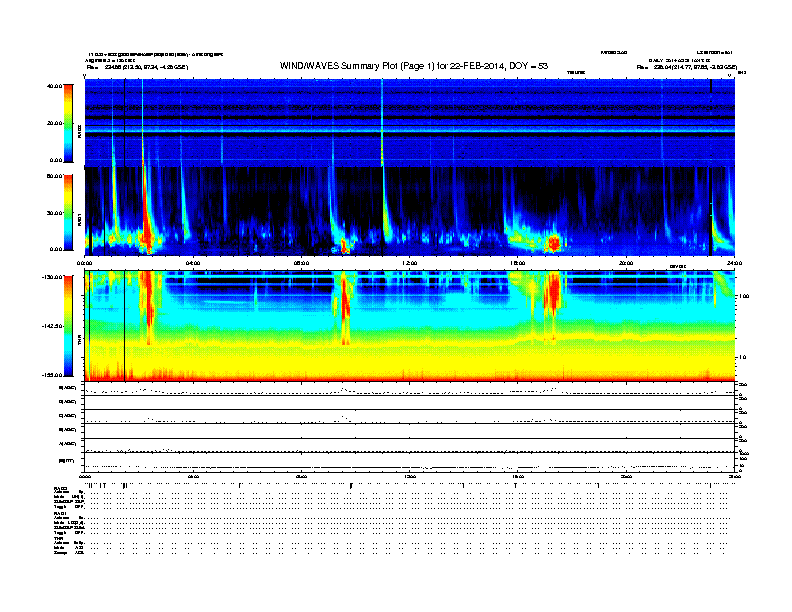
Task: Click the red burst near 17:20 in TNR
Action: [554, 293]
